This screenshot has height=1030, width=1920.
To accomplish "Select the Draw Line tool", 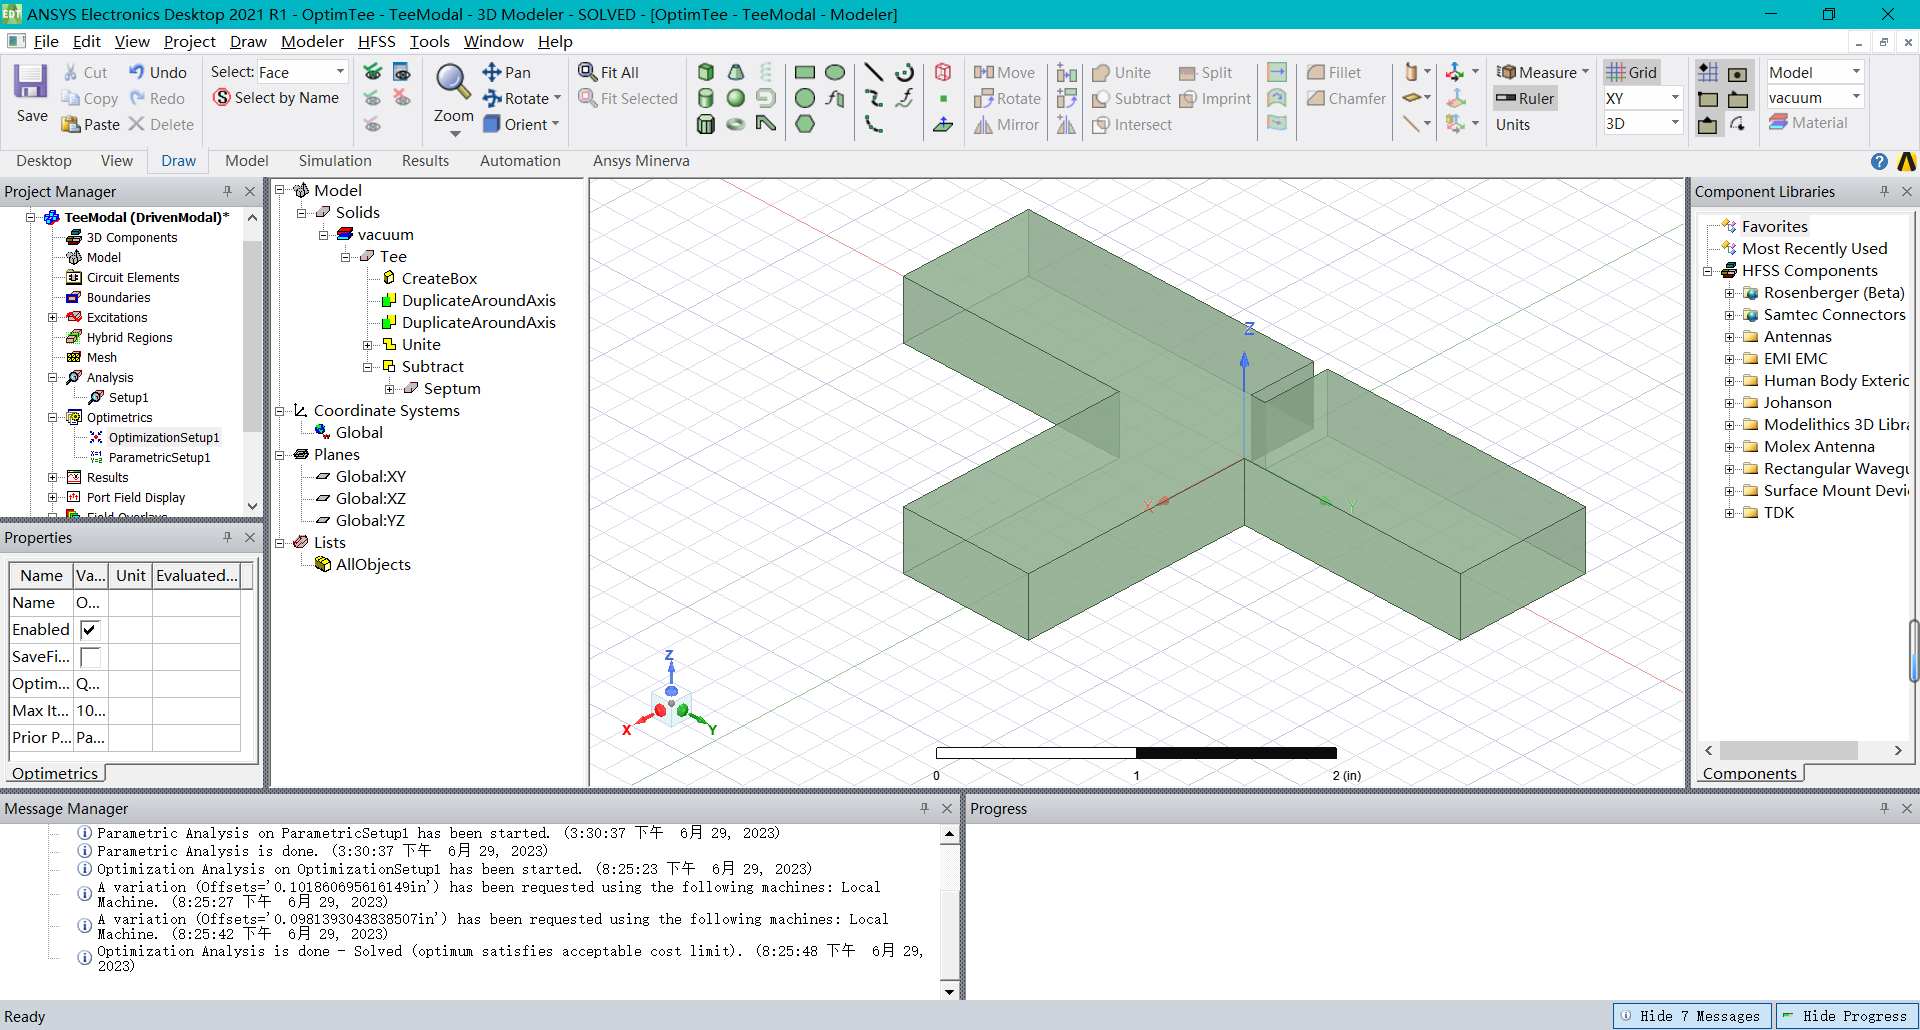I will 873,72.
